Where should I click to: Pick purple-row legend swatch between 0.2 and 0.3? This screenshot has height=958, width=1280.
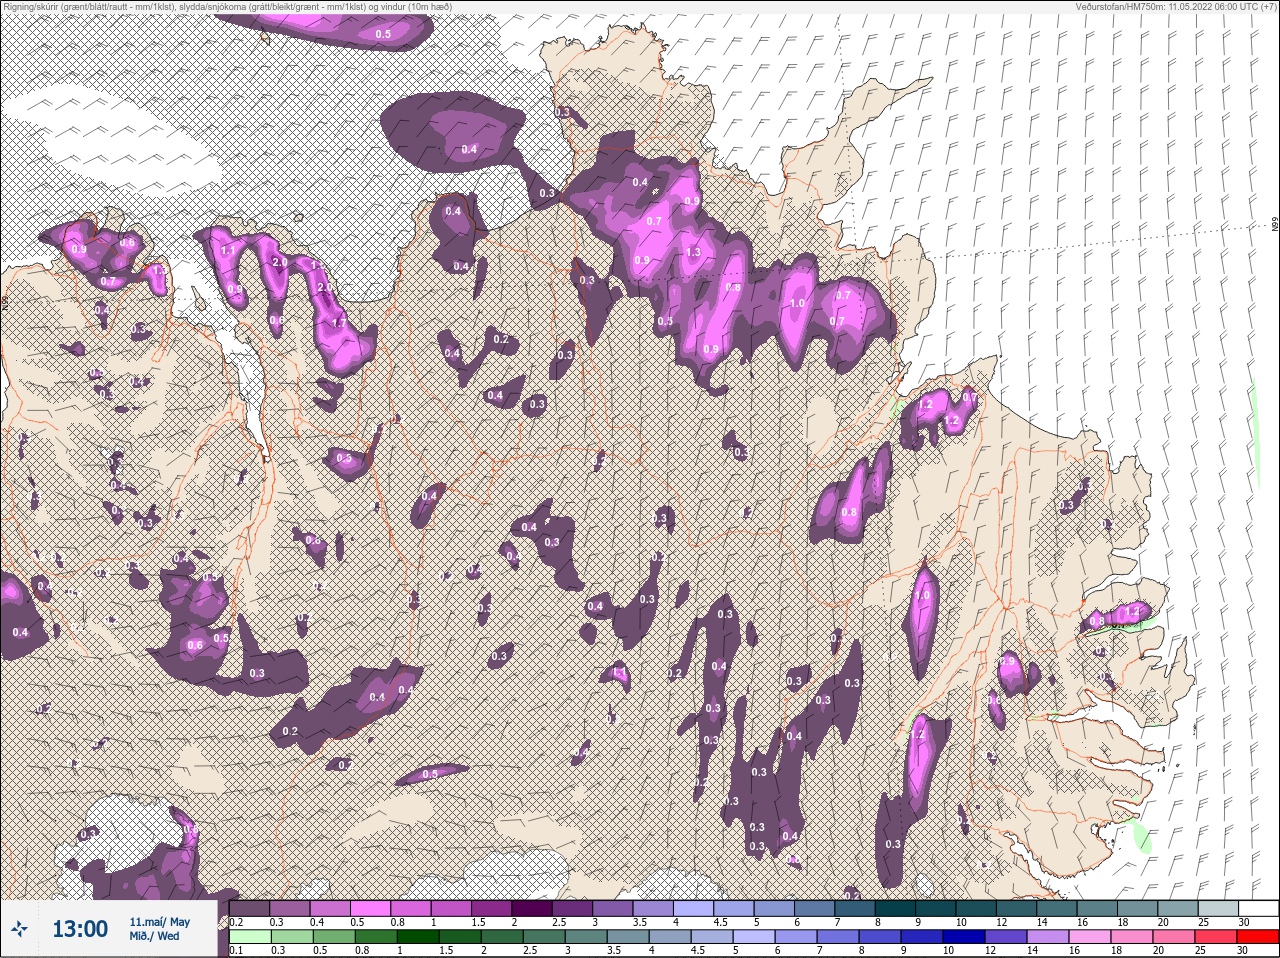pyautogui.click(x=249, y=908)
